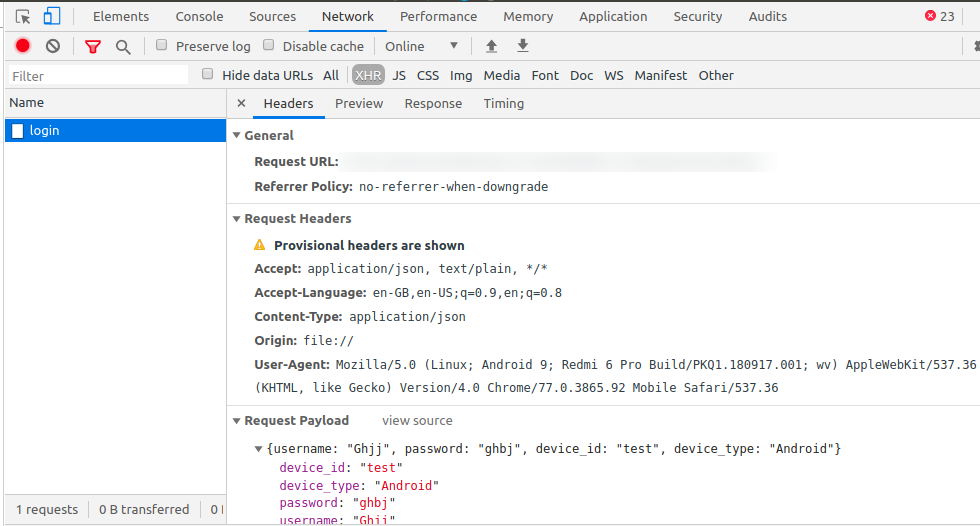Open the Audits panel
Screen dimensions: 980x526
coord(768,16)
